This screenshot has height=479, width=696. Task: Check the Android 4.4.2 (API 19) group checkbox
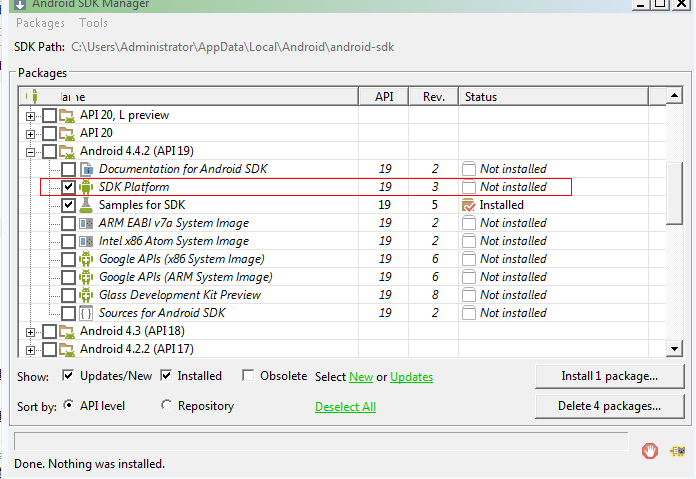click(49, 151)
